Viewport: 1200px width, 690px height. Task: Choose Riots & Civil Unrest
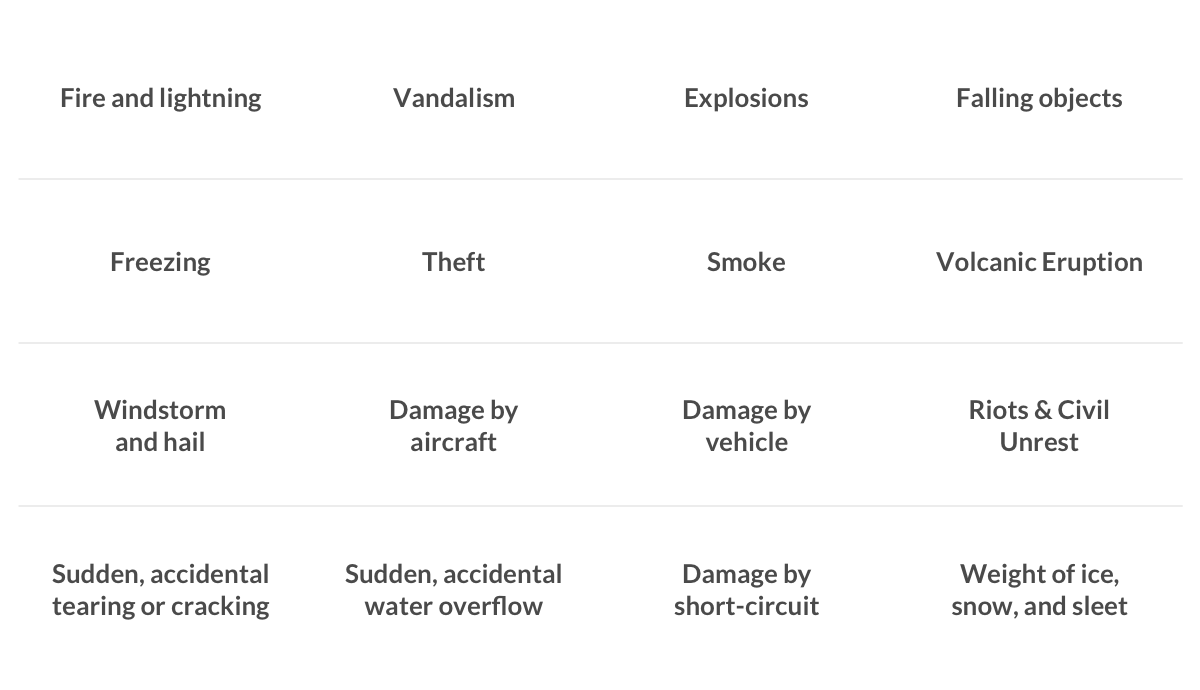[x=1039, y=426]
